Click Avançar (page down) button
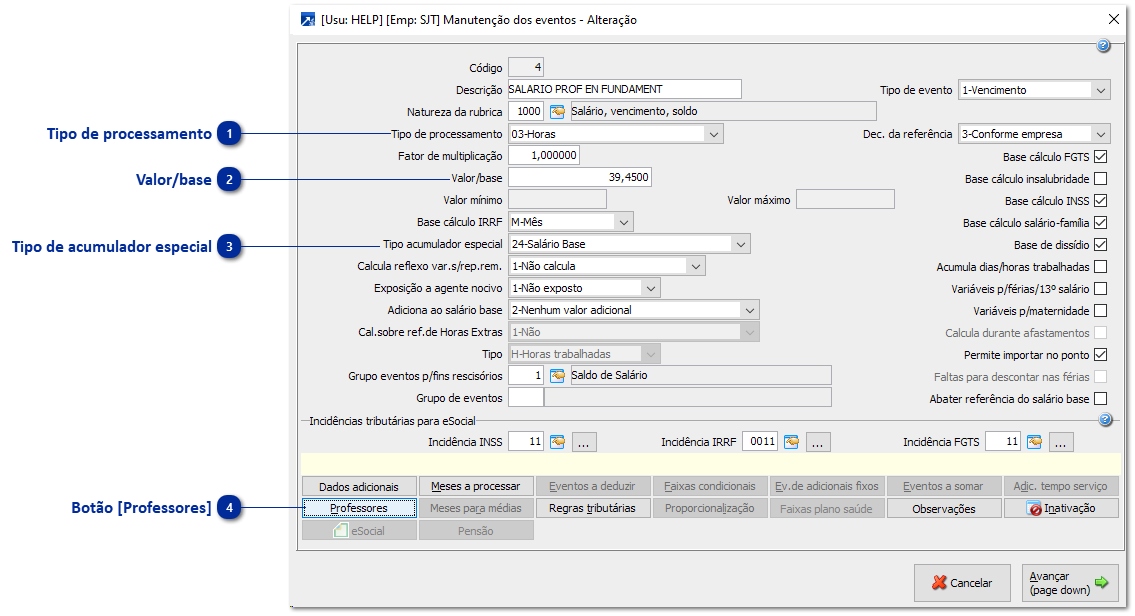This screenshot has width=1135, height=616. 1070,583
